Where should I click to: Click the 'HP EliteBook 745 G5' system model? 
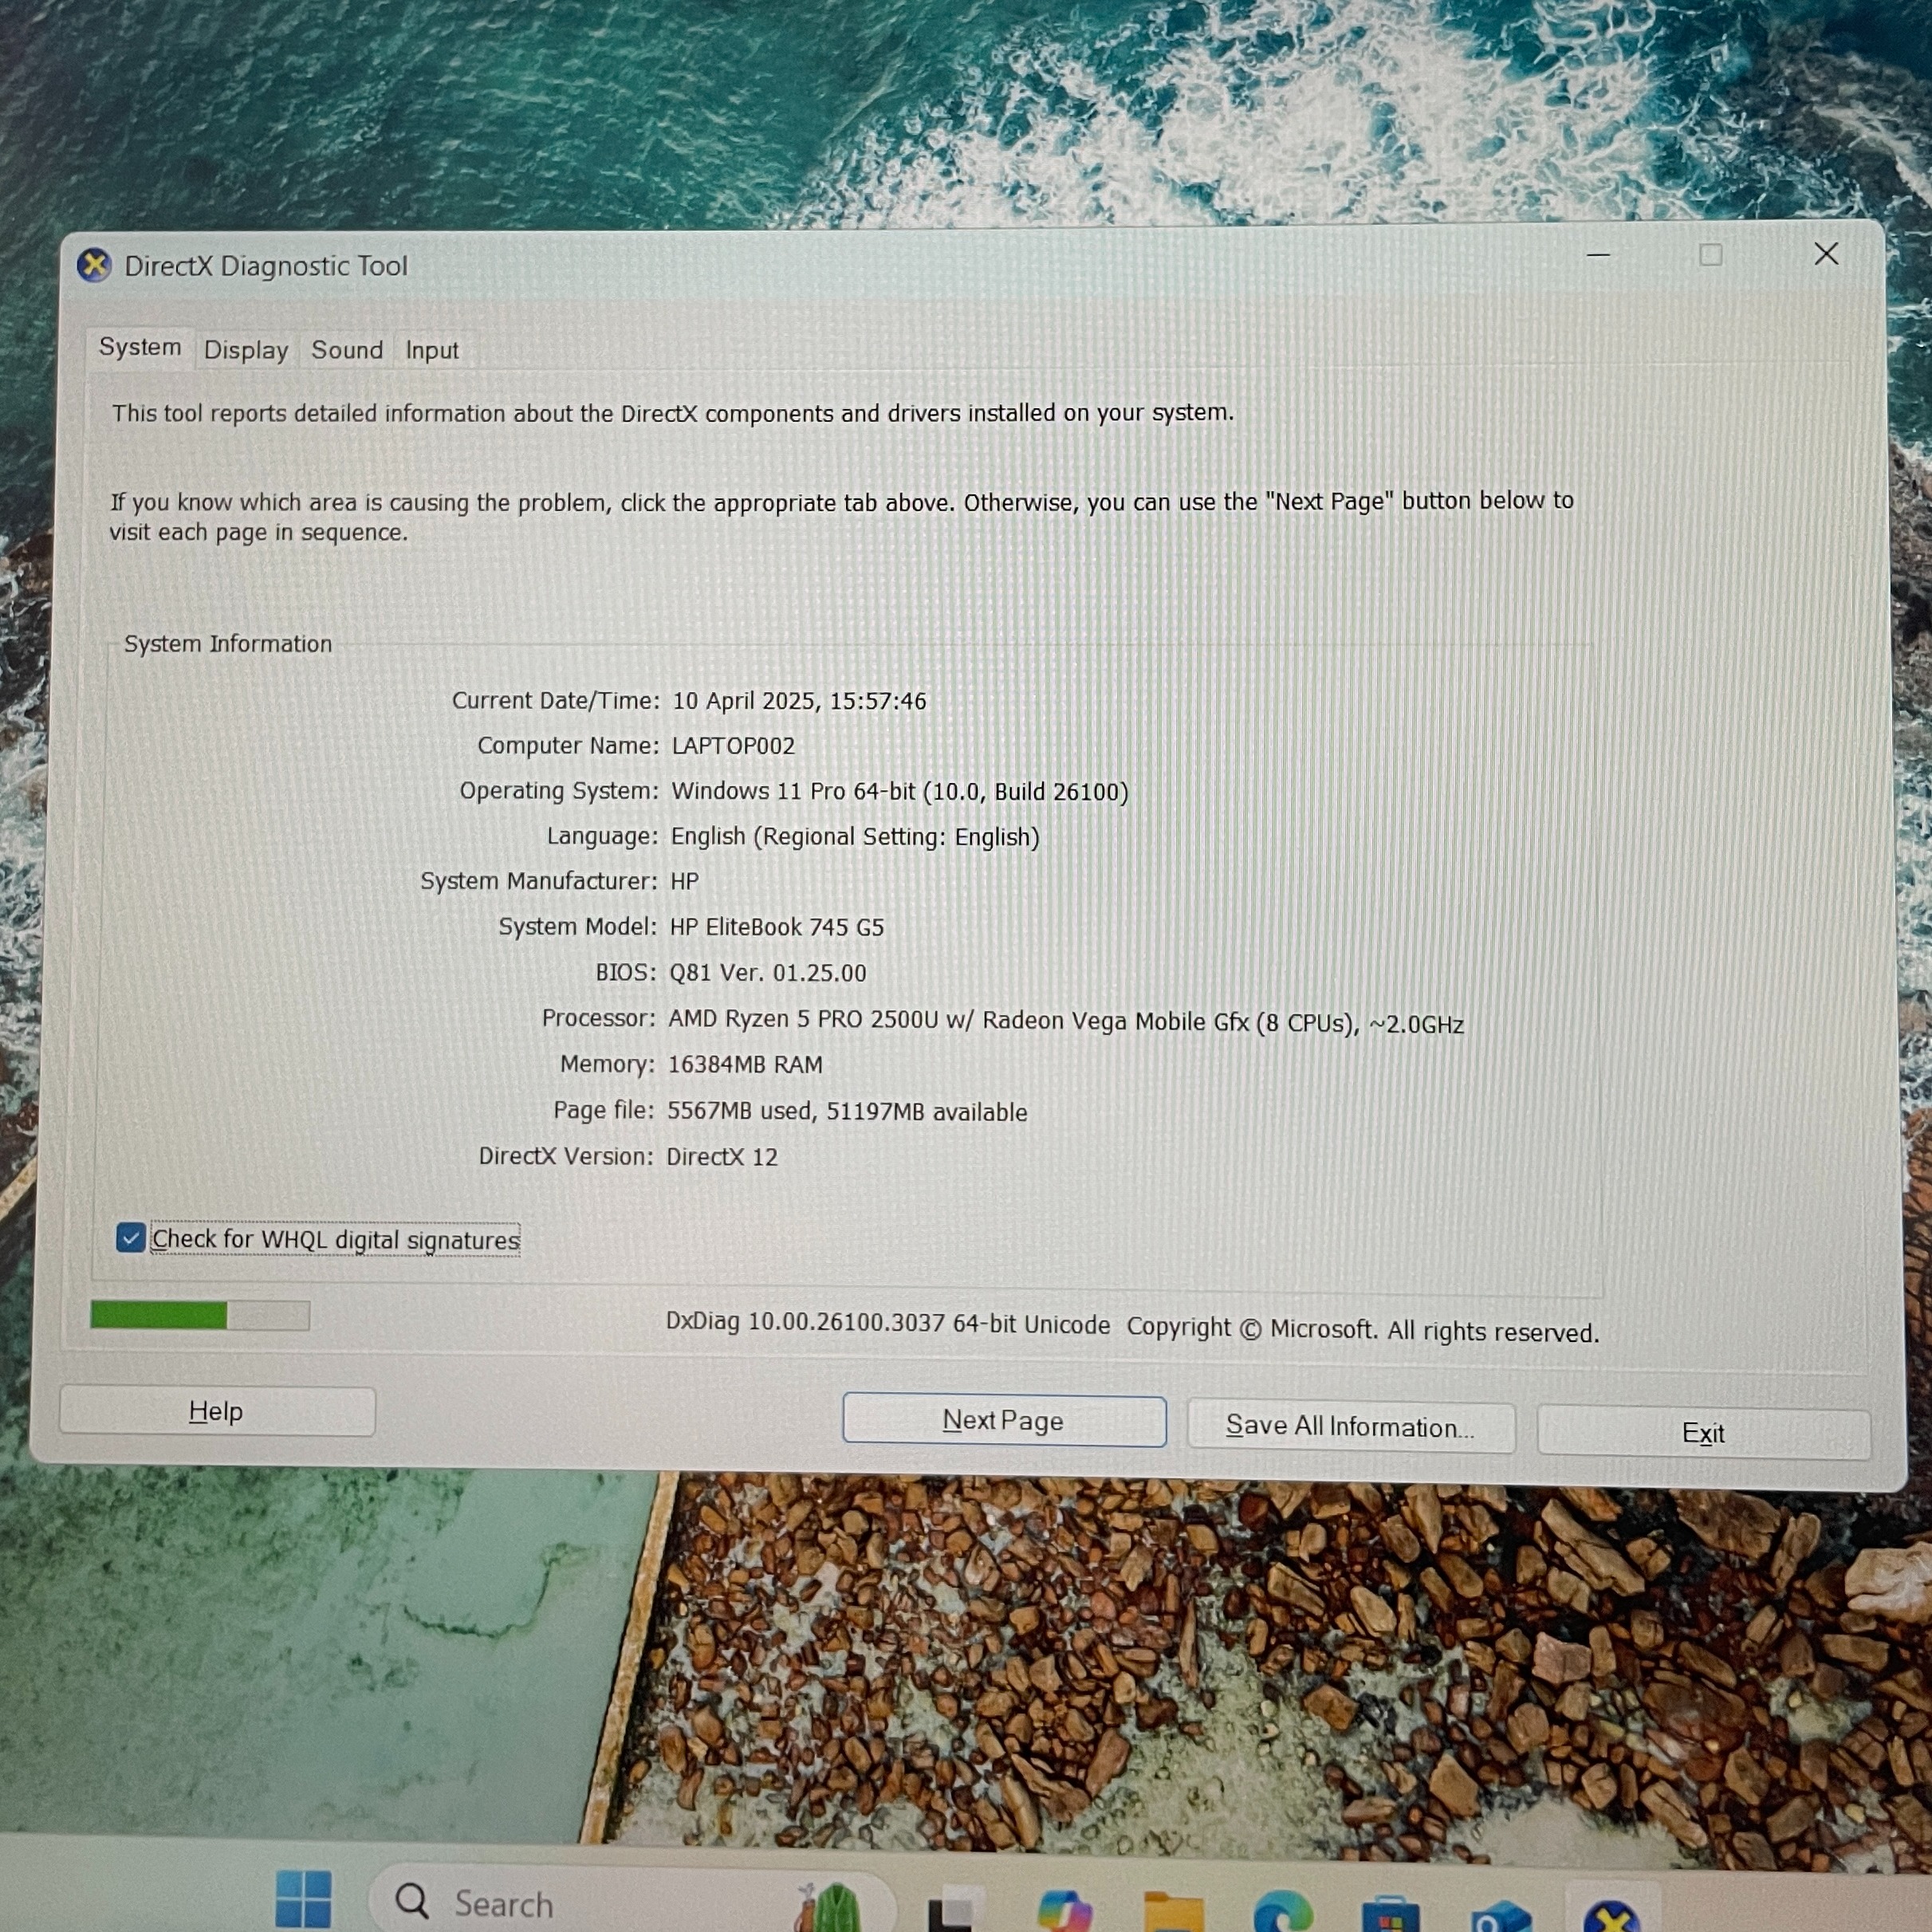point(777,927)
